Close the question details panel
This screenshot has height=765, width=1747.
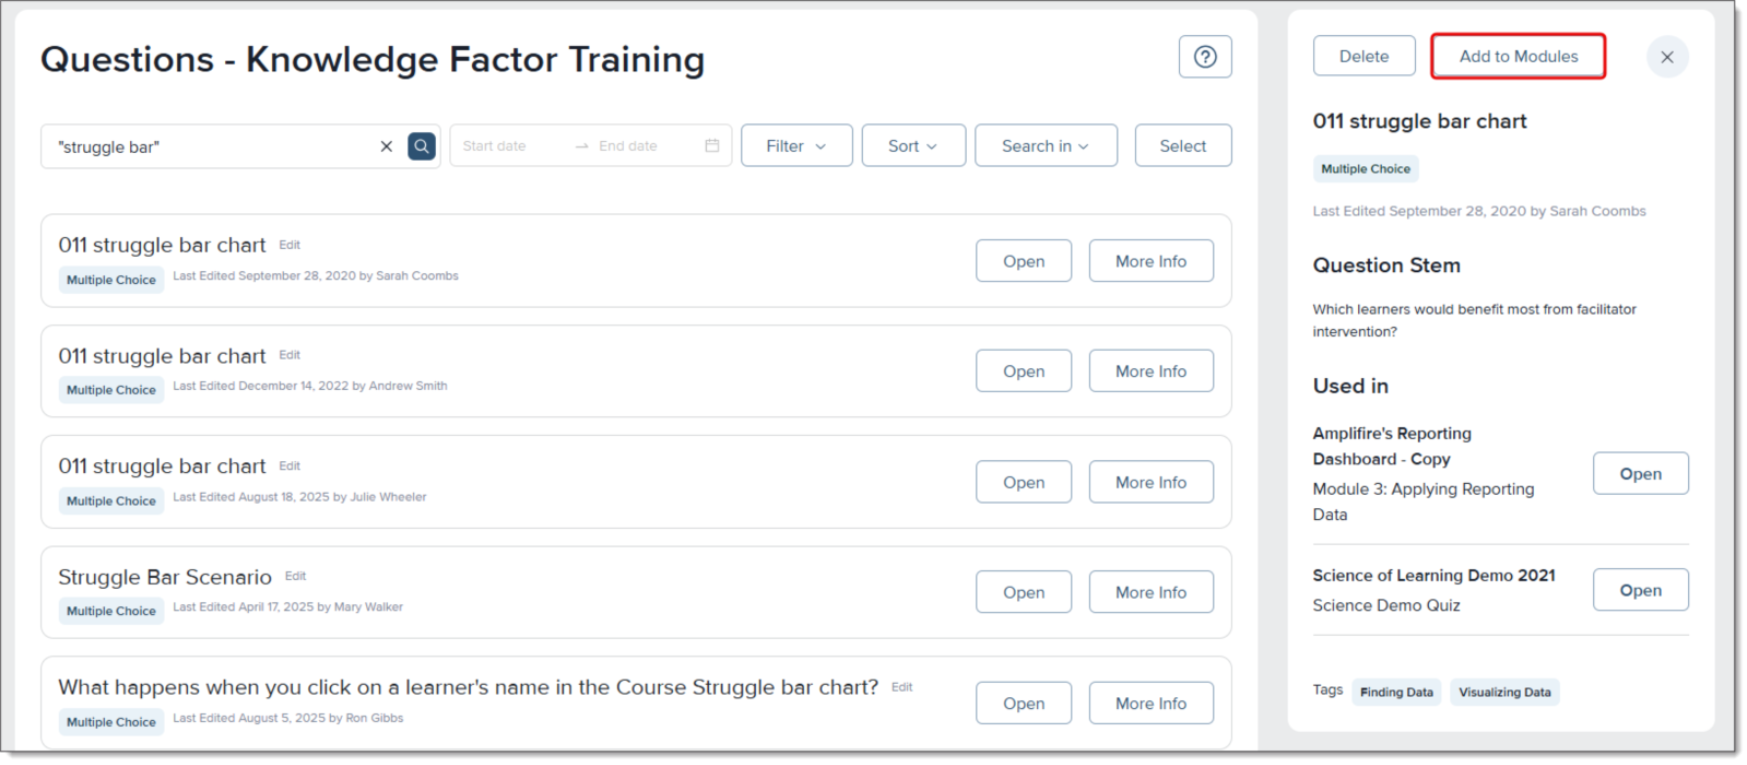(1667, 57)
